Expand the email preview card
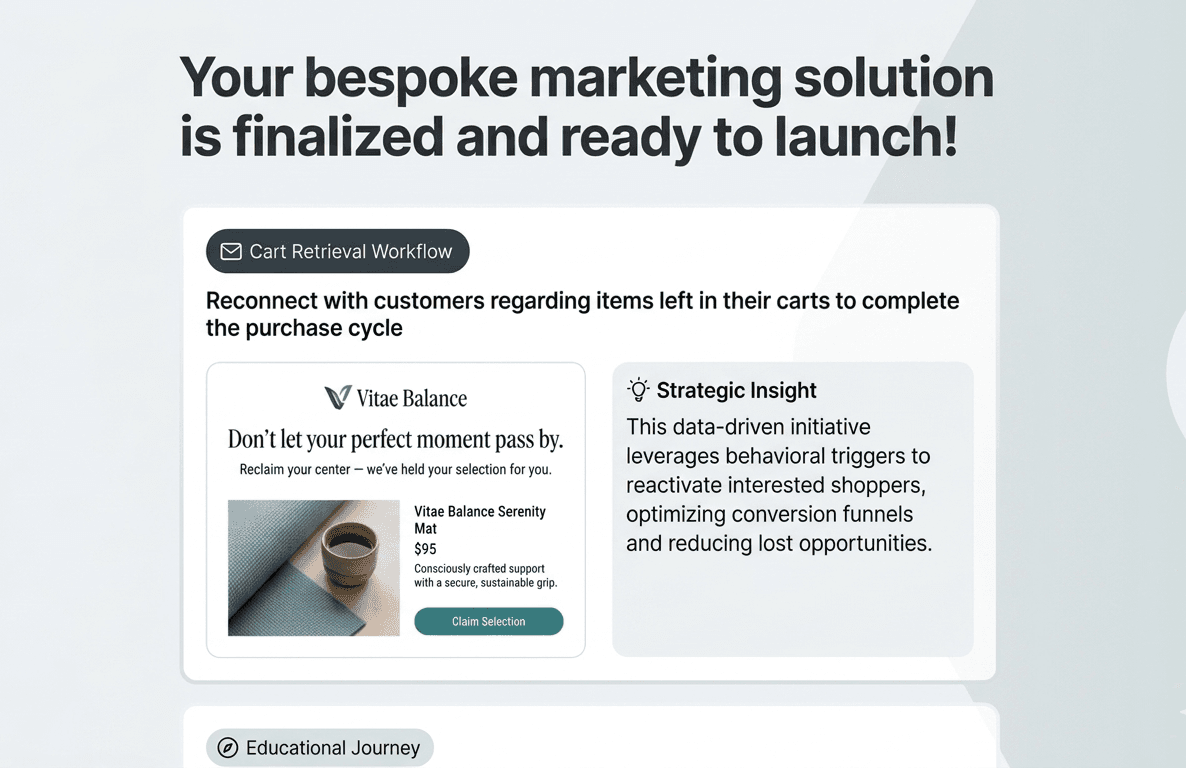The width and height of the screenshot is (1186, 768). [x=395, y=509]
